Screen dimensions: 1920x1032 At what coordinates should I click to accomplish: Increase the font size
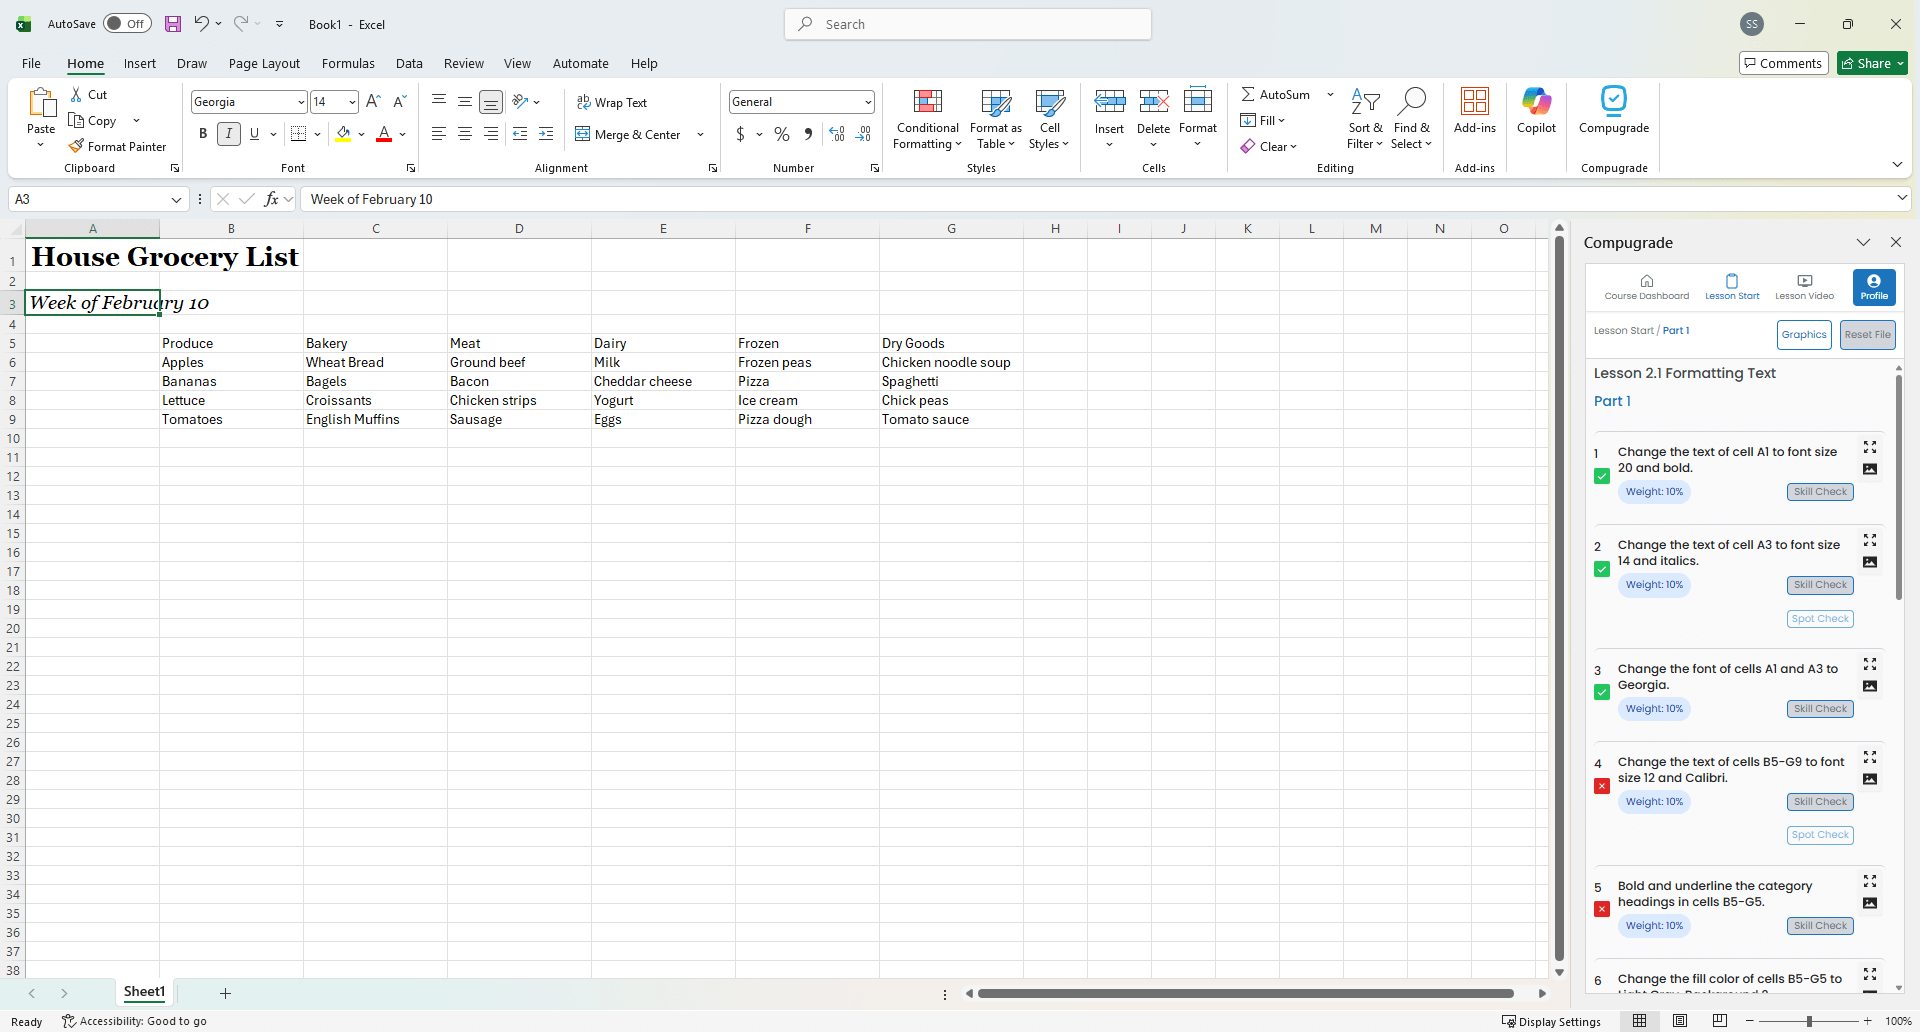point(373,101)
